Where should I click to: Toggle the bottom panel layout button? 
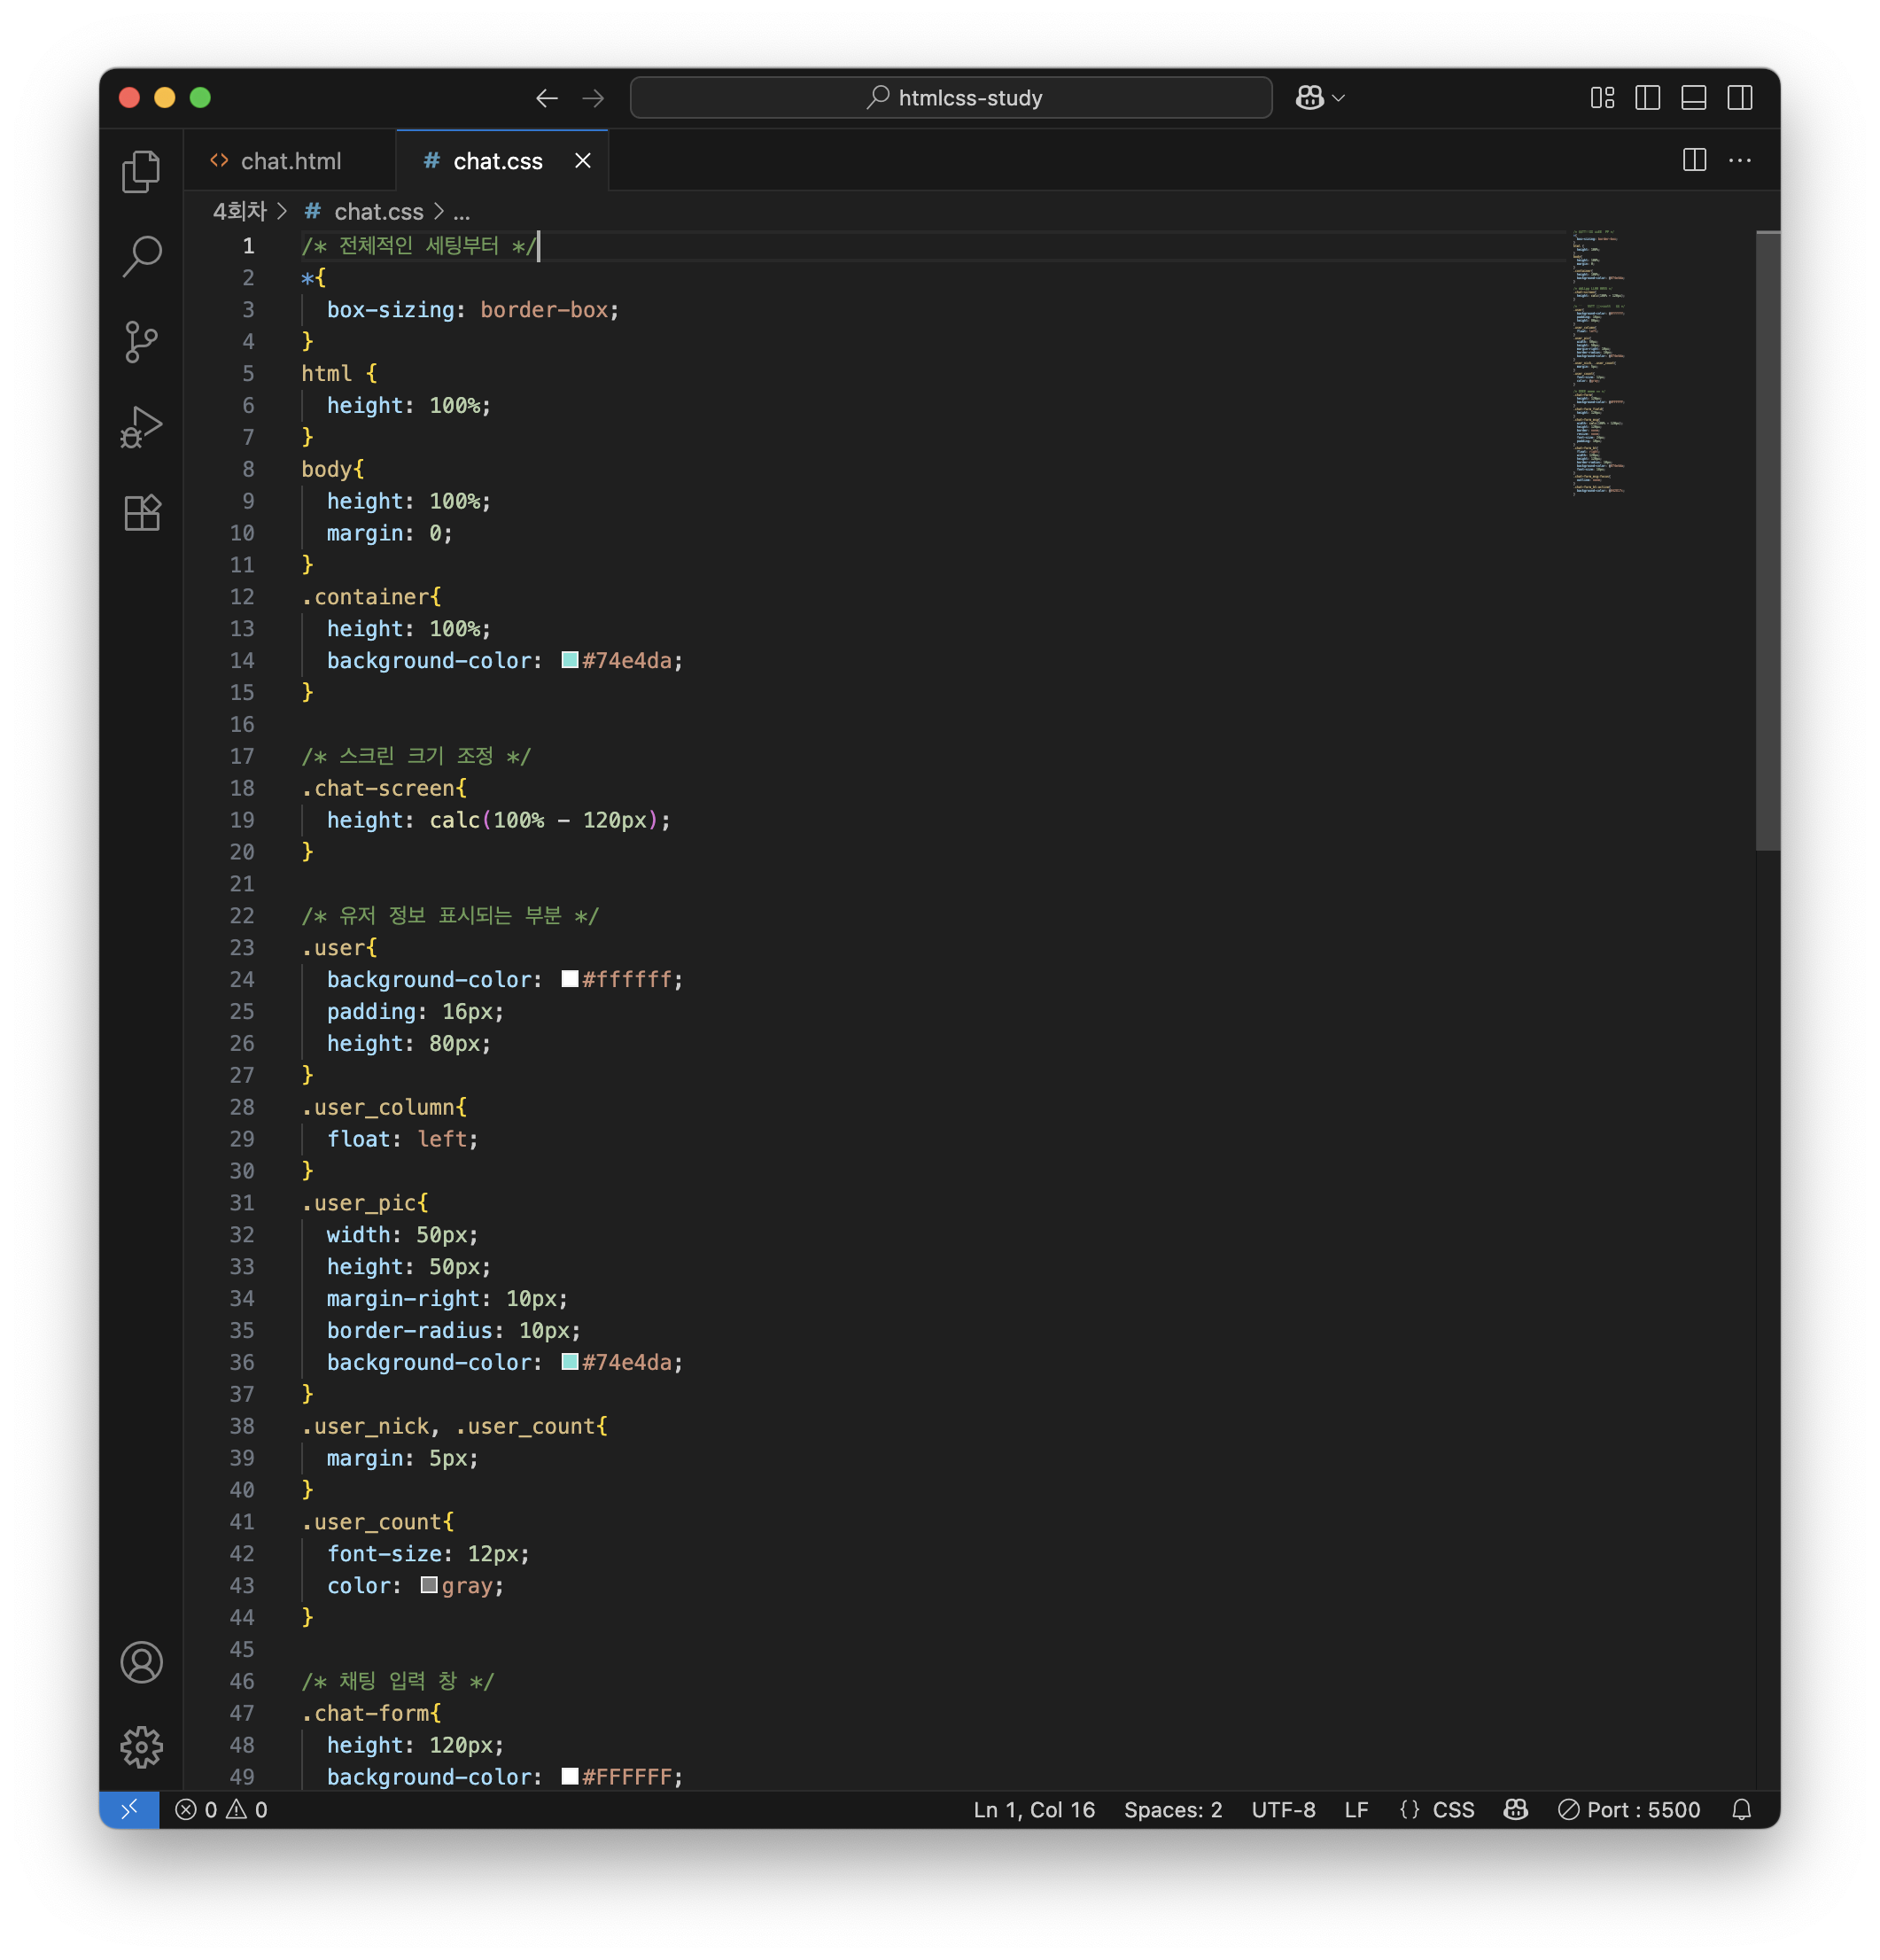(x=1693, y=98)
